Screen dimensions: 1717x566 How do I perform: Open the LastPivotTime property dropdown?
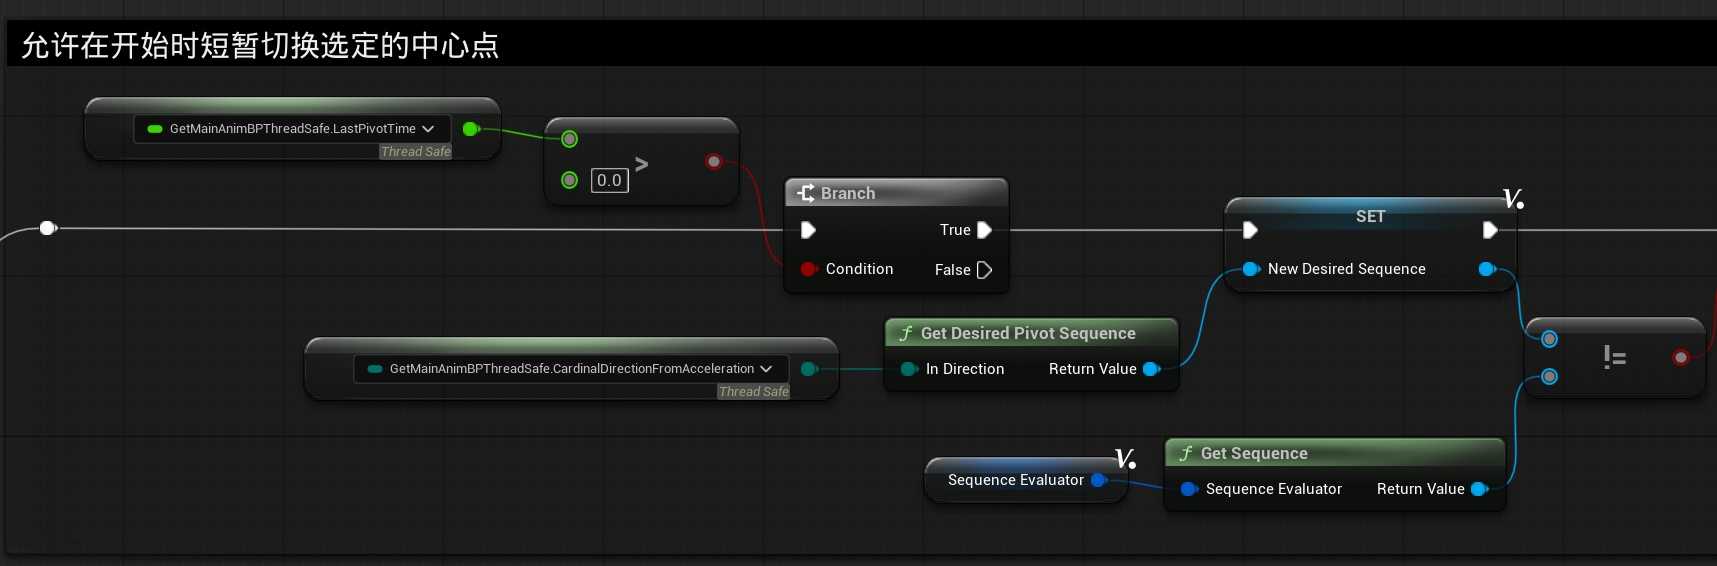[428, 129]
